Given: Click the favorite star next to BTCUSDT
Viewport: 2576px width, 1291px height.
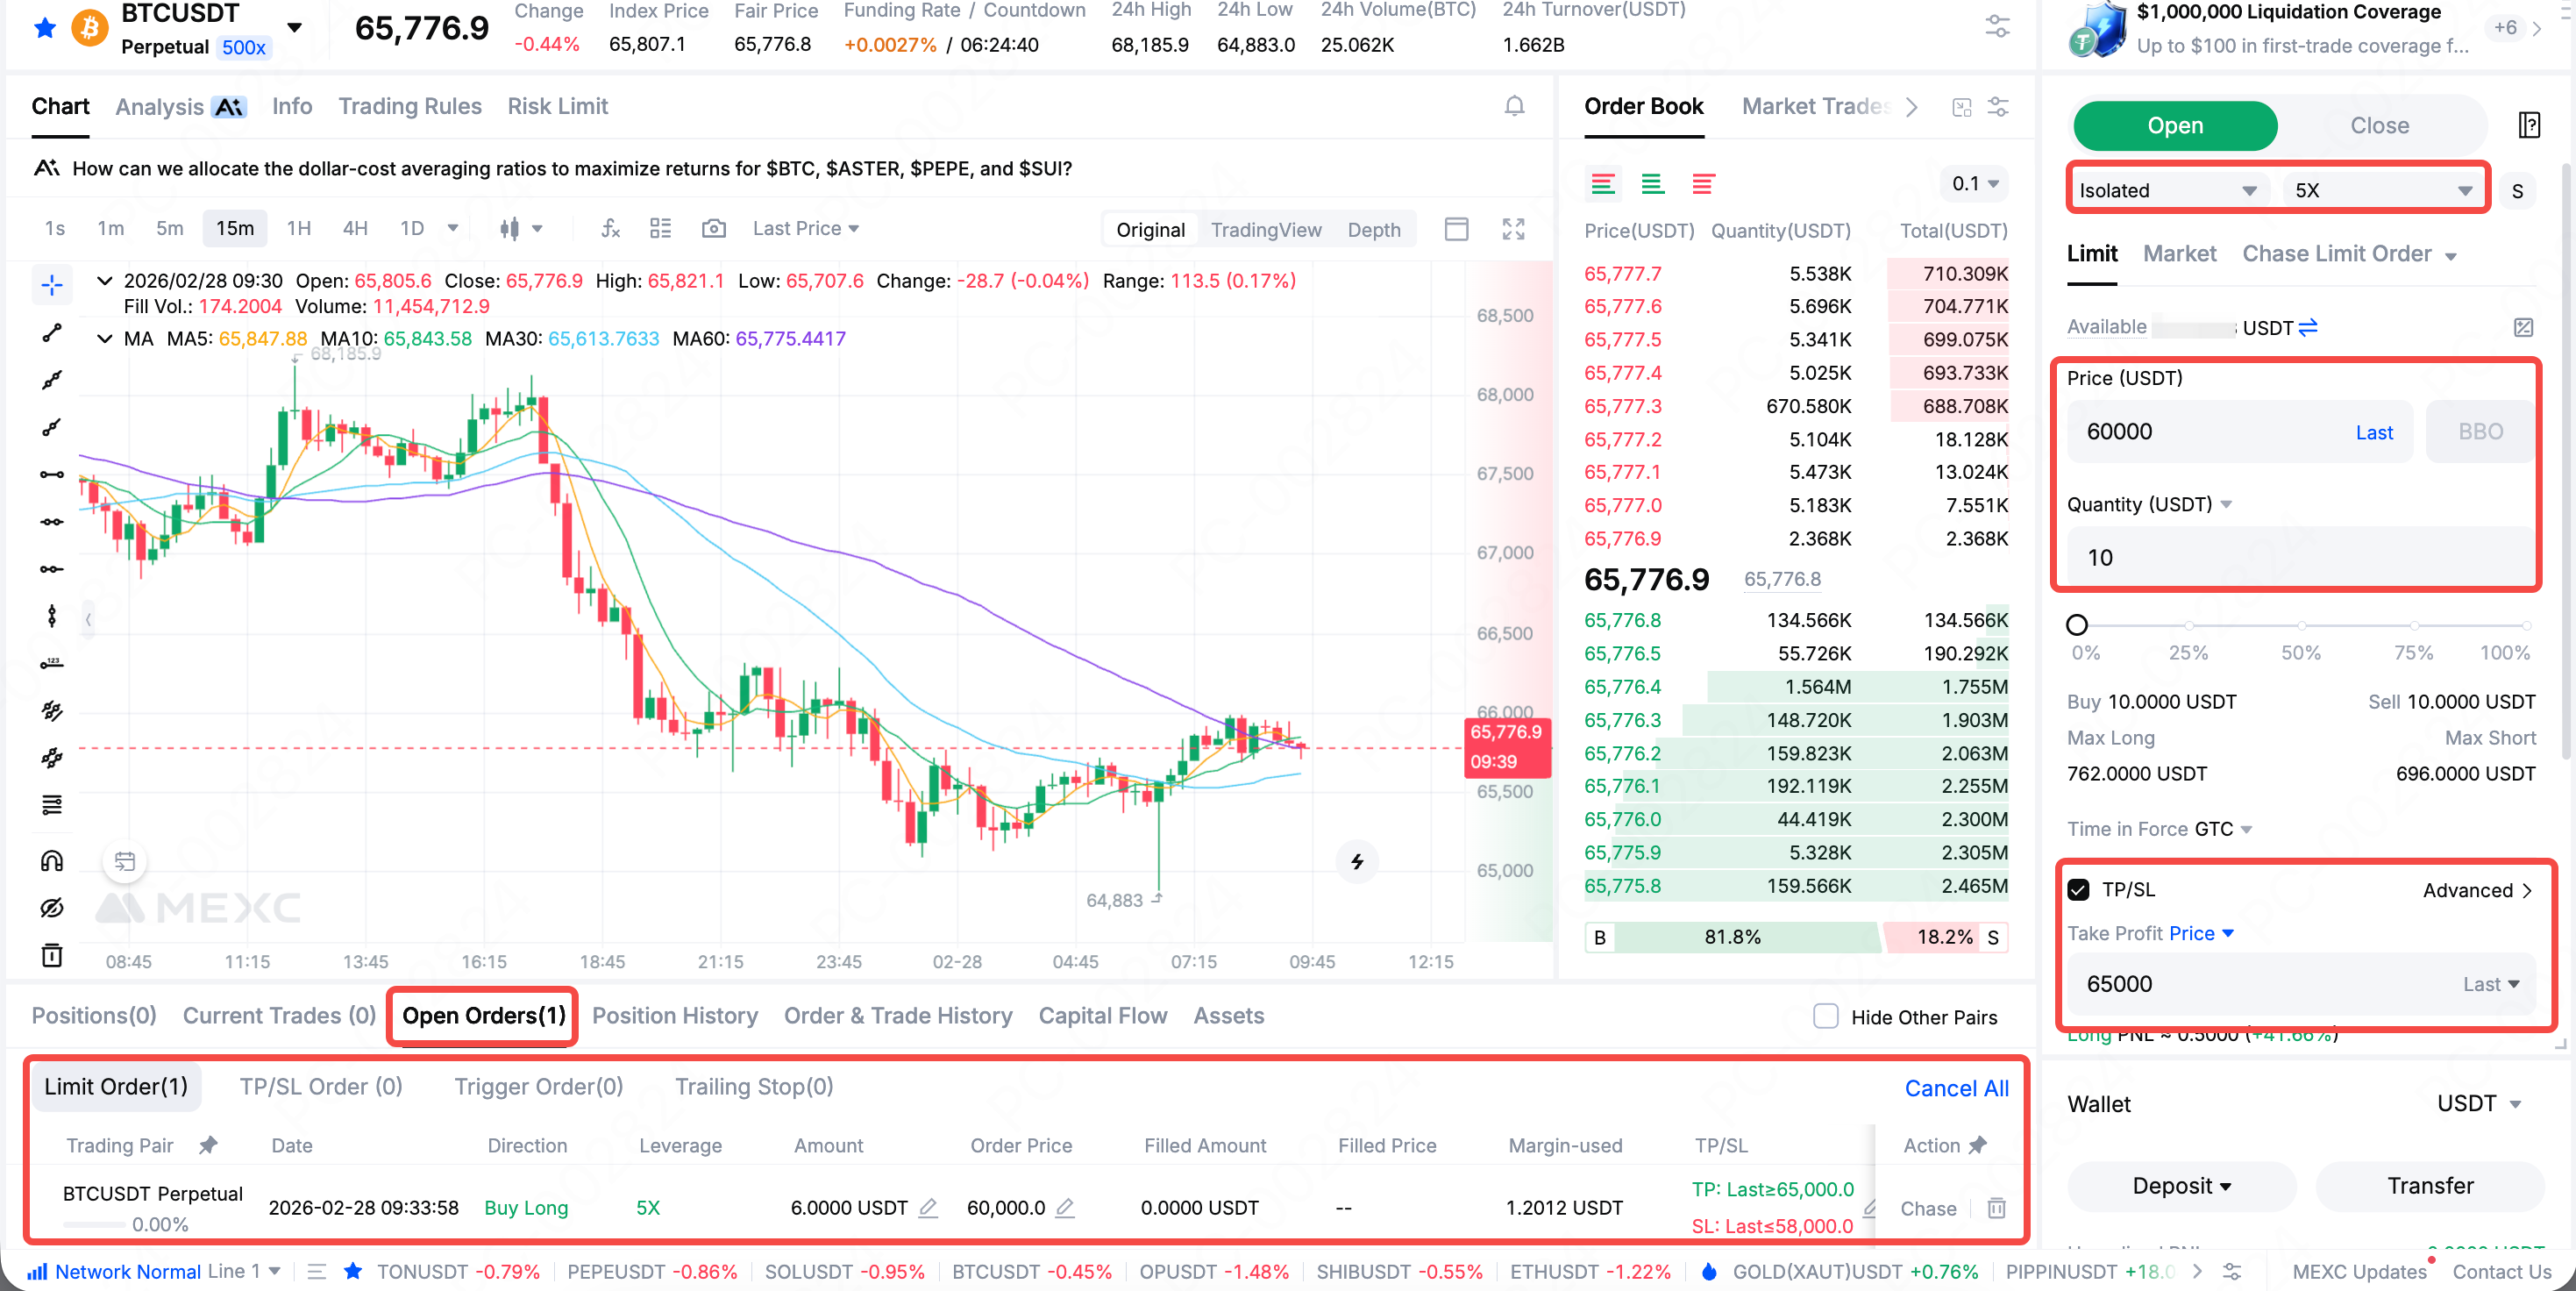Looking at the screenshot, I should pyautogui.click(x=44, y=27).
